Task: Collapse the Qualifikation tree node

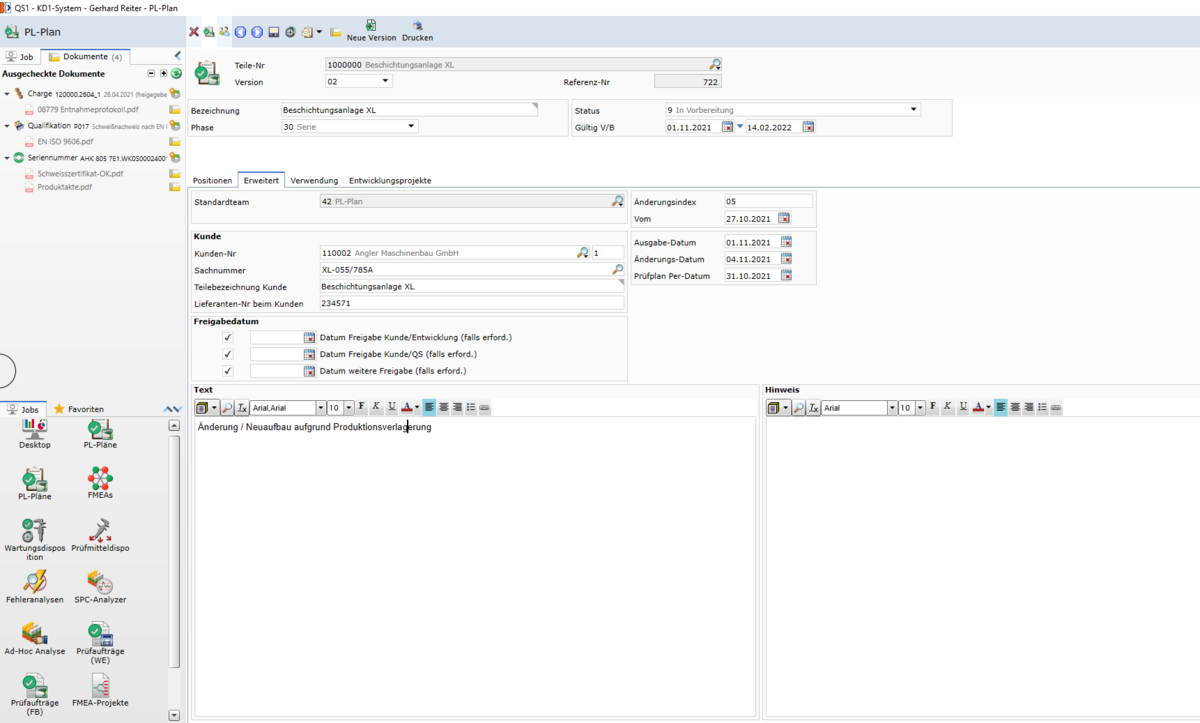Action: pyautogui.click(x=8, y=126)
